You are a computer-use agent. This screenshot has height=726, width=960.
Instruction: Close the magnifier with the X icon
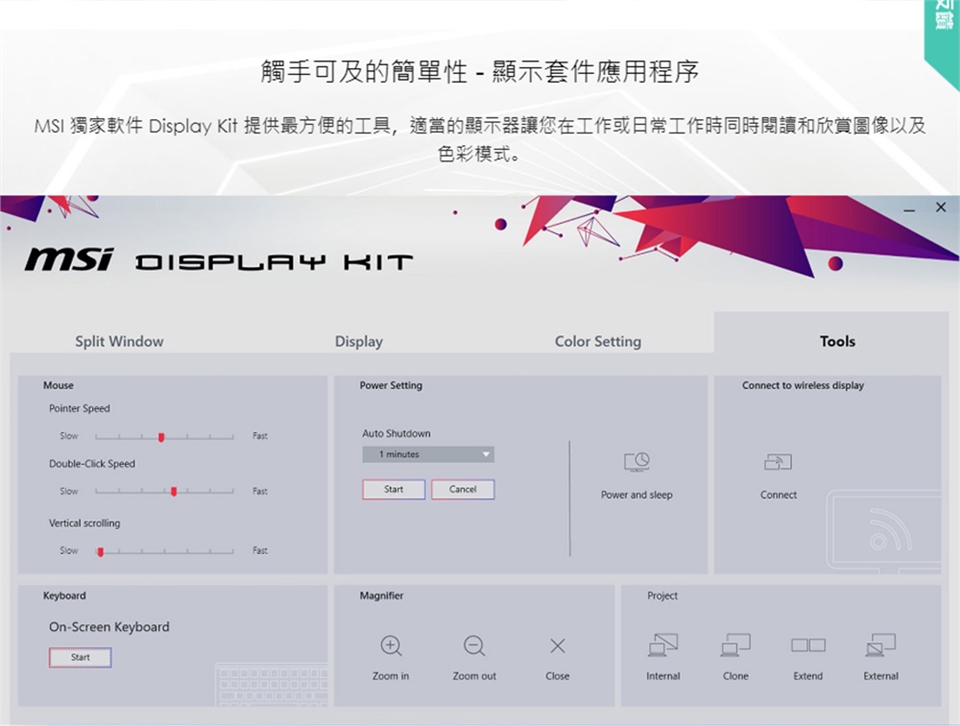[x=557, y=646]
